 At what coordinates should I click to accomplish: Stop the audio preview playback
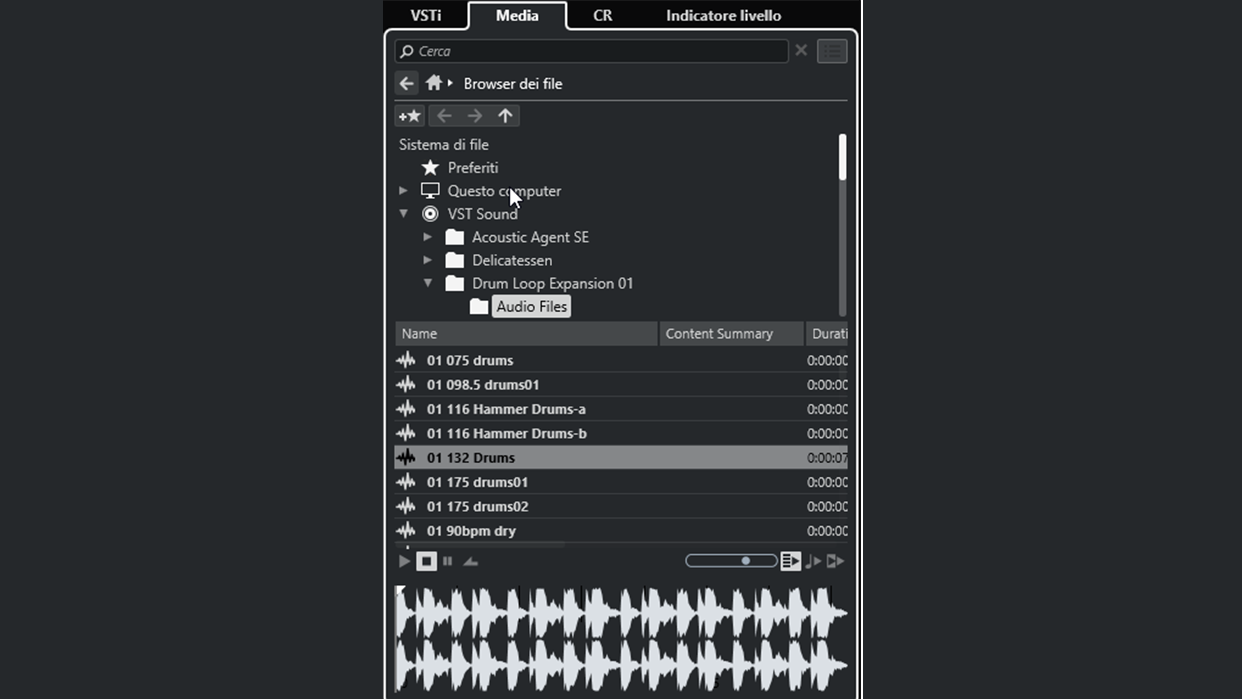click(x=427, y=561)
